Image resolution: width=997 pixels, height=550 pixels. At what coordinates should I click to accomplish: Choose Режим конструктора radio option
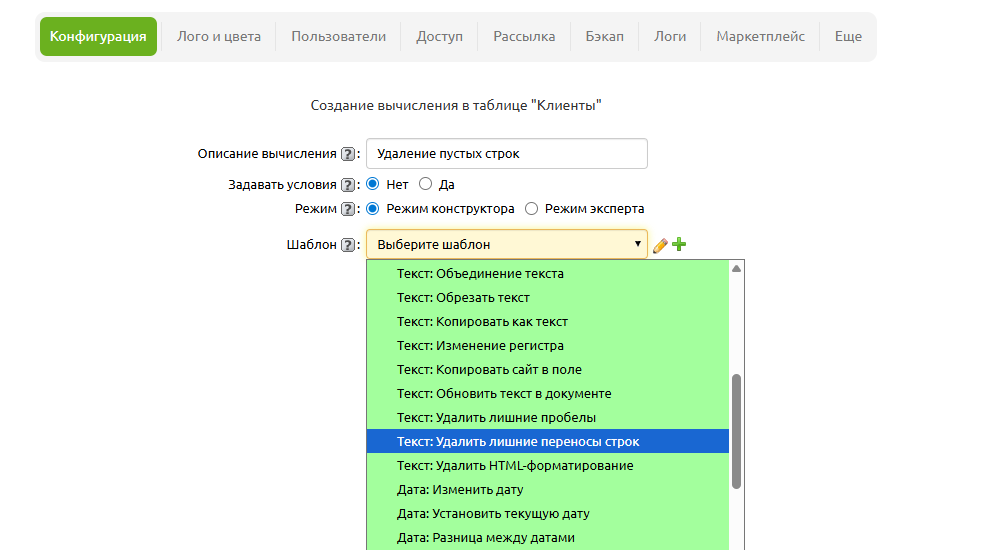pos(373,209)
